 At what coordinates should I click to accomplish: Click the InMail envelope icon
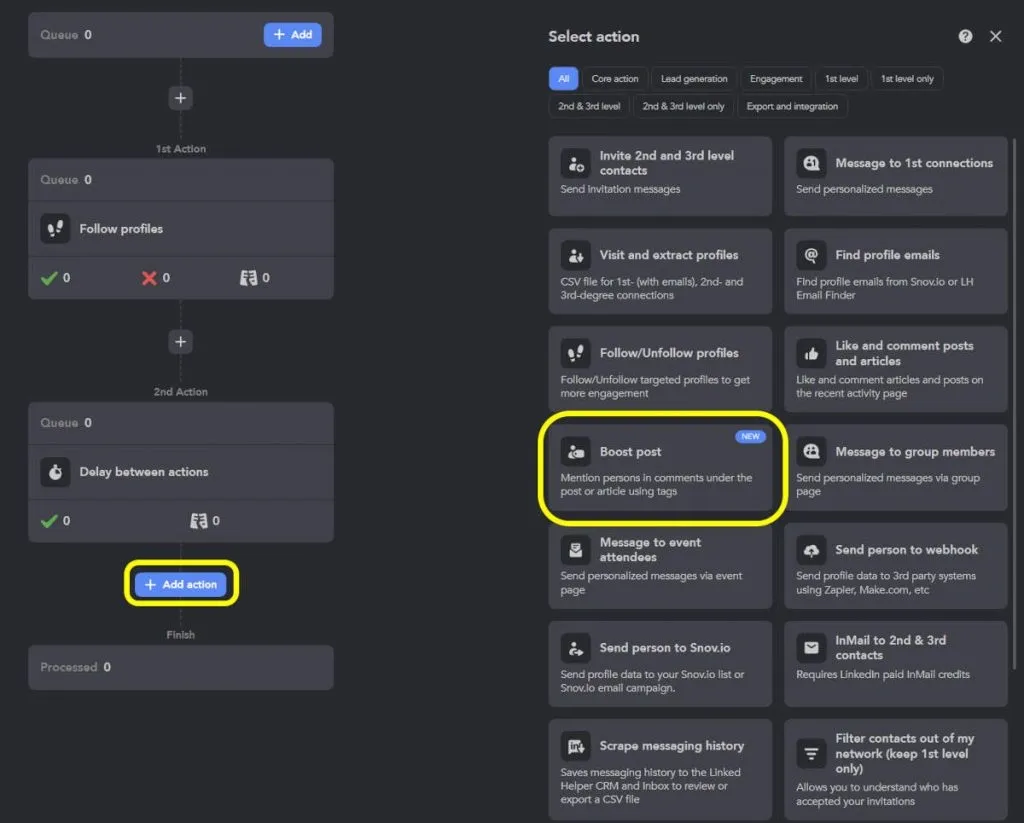tap(811, 648)
